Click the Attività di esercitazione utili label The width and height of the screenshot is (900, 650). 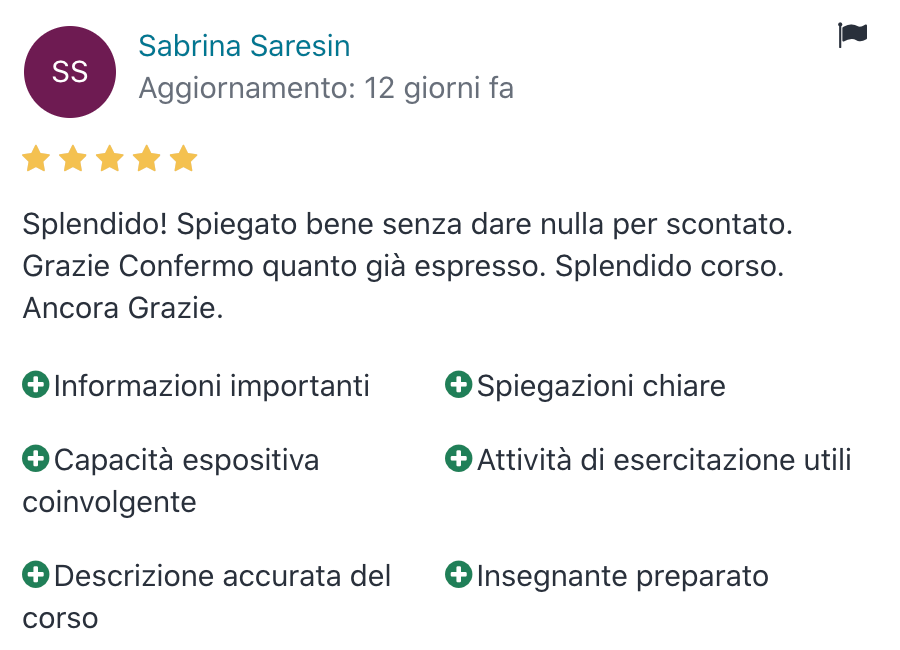(x=664, y=460)
